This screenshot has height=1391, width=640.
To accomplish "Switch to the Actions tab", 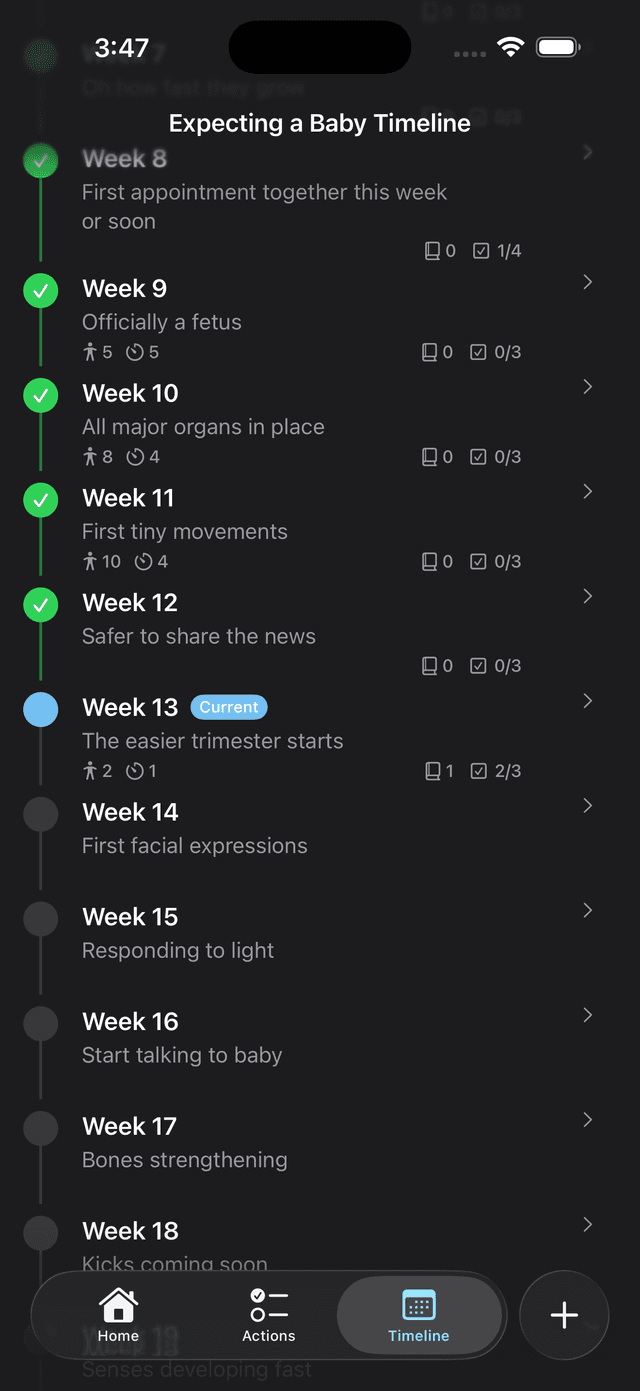I will (268, 1315).
